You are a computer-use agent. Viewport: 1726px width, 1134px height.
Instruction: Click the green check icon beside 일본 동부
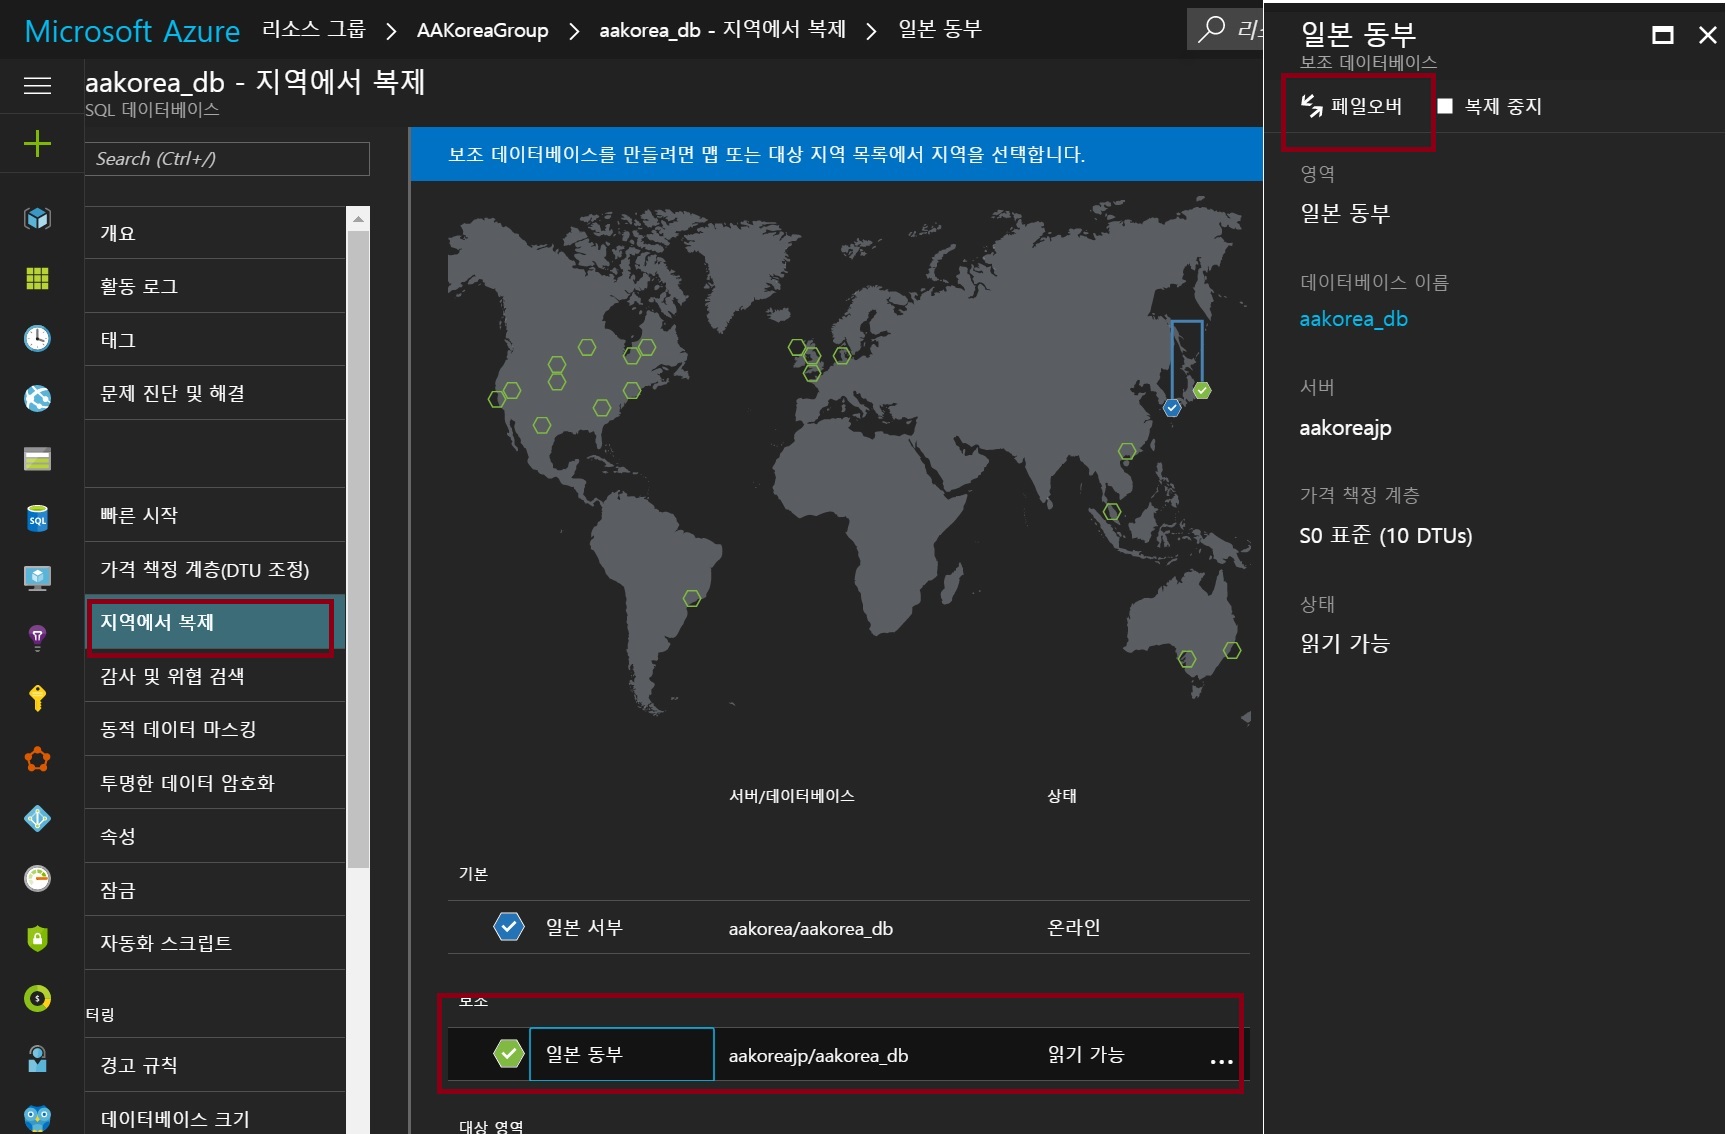pos(509,1054)
